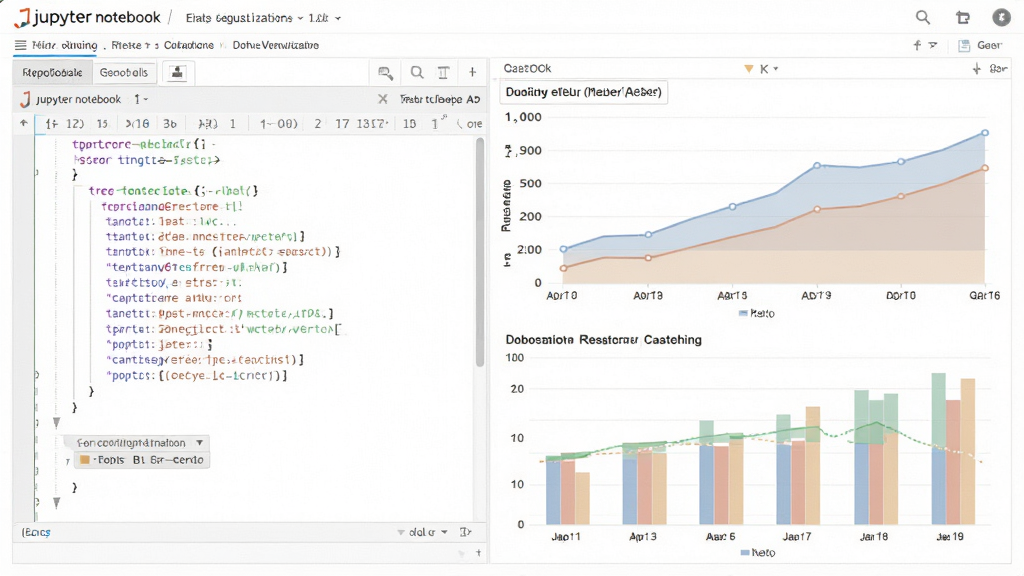
Task: Click the 17 marker on the ruler row
Action: coord(342,123)
